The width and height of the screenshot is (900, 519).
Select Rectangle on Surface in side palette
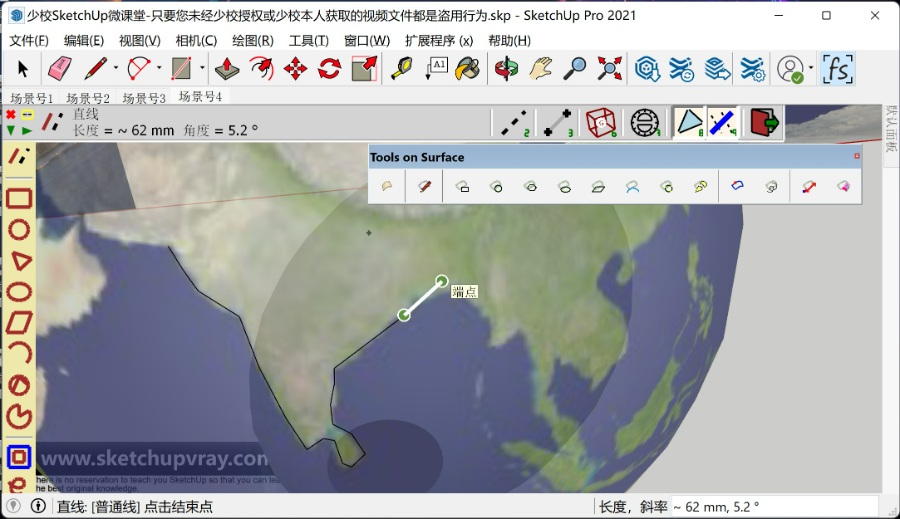click(19, 198)
